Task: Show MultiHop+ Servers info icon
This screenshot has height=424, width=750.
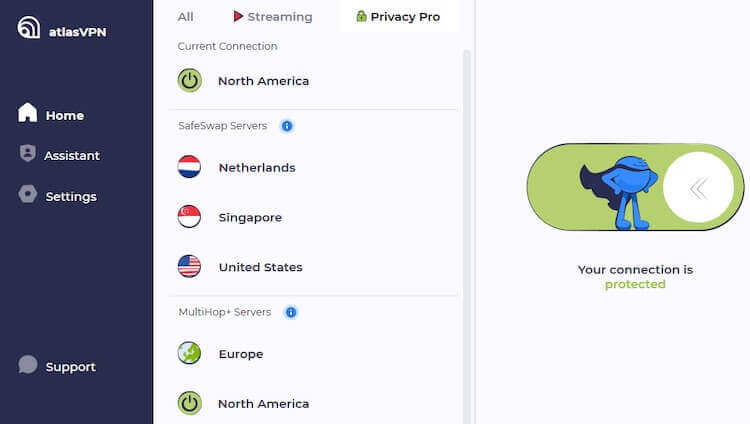Action: pyautogui.click(x=291, y=312)
